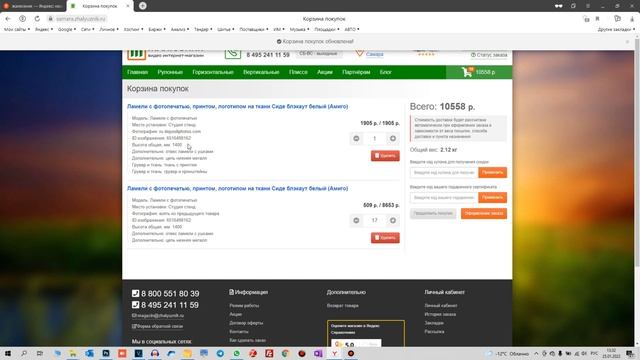
Task: Open the first product title link in cart
Action: click(238, 107)
